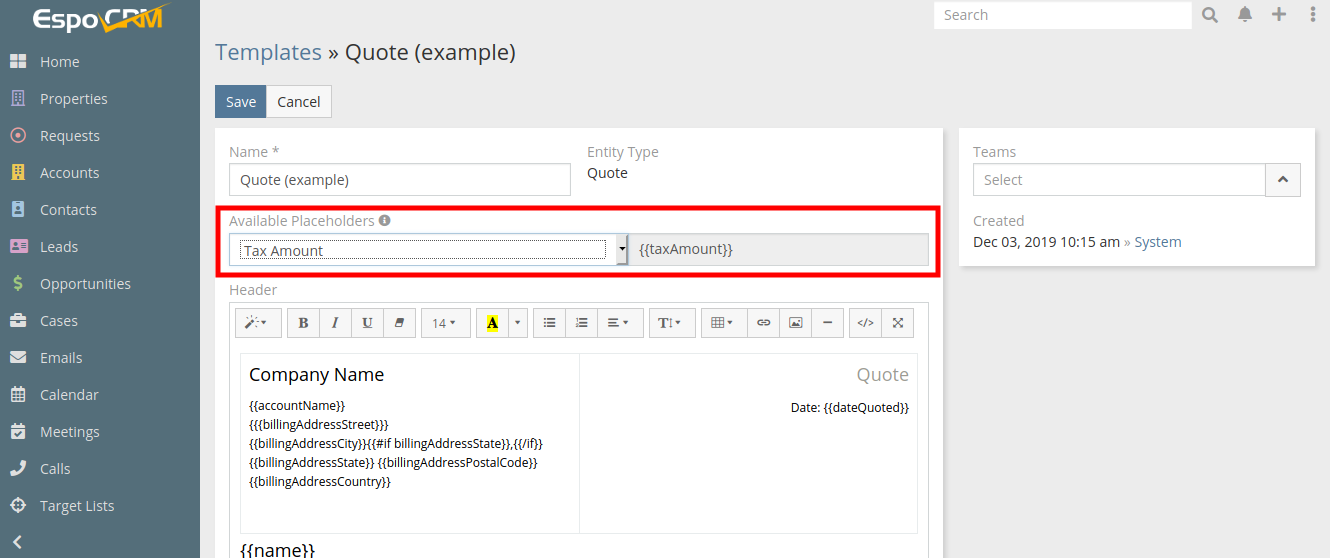The image size is (1330, 558).
Task: Switch to code view in editor
Action: [x=866, y=323]
